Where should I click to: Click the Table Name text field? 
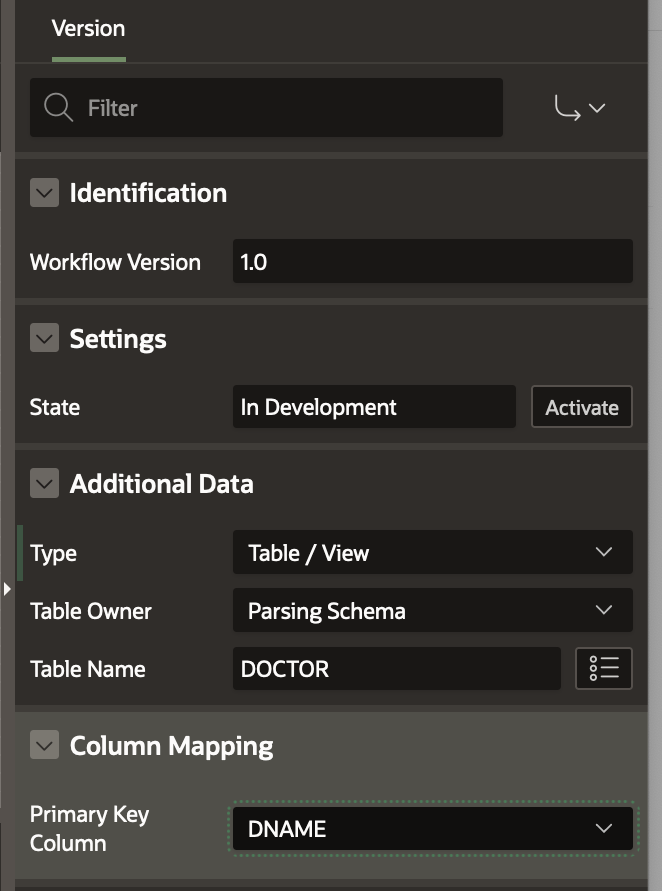coord(396,668)
